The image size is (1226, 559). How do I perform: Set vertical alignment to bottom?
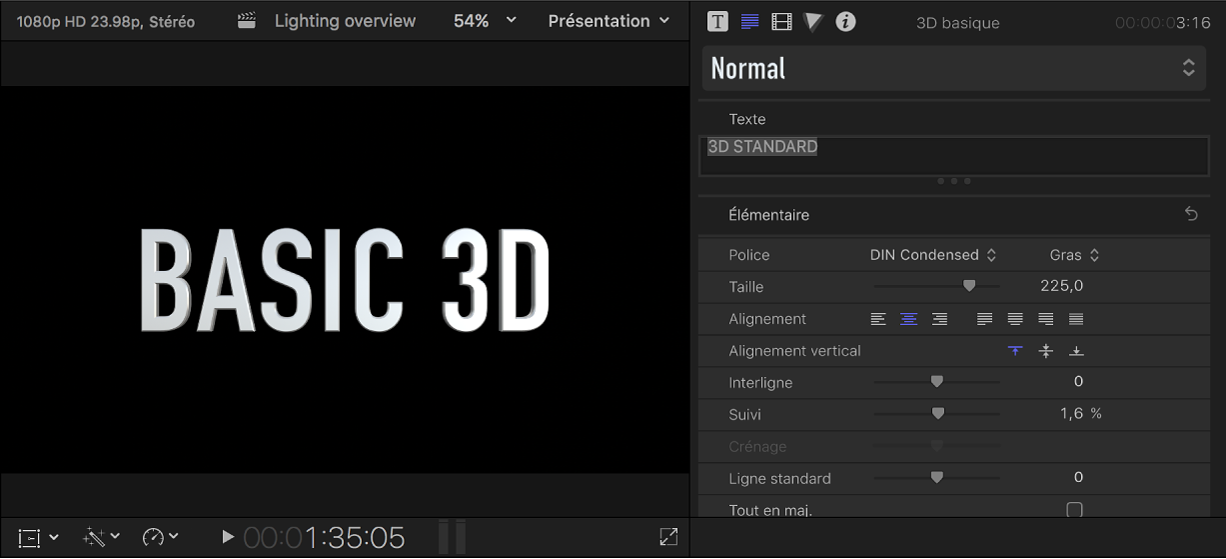[x=1076, y=351]
